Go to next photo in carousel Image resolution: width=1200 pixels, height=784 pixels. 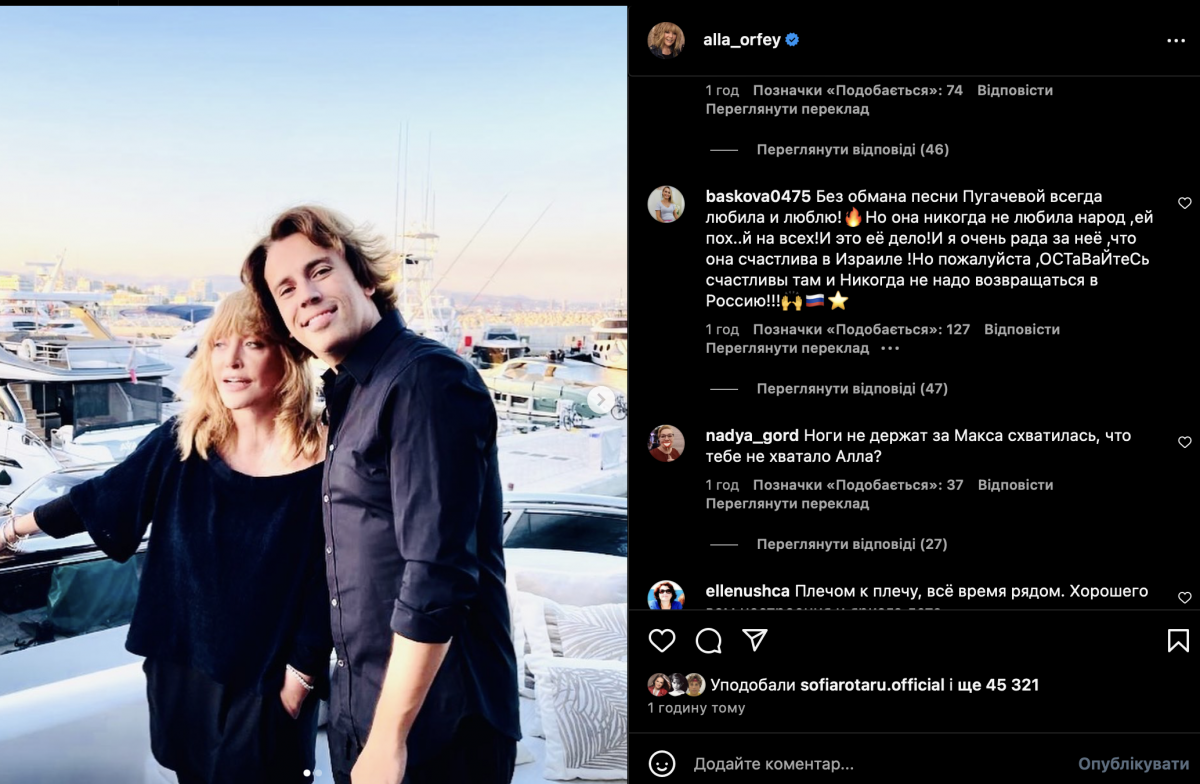[x=600, y=400]
